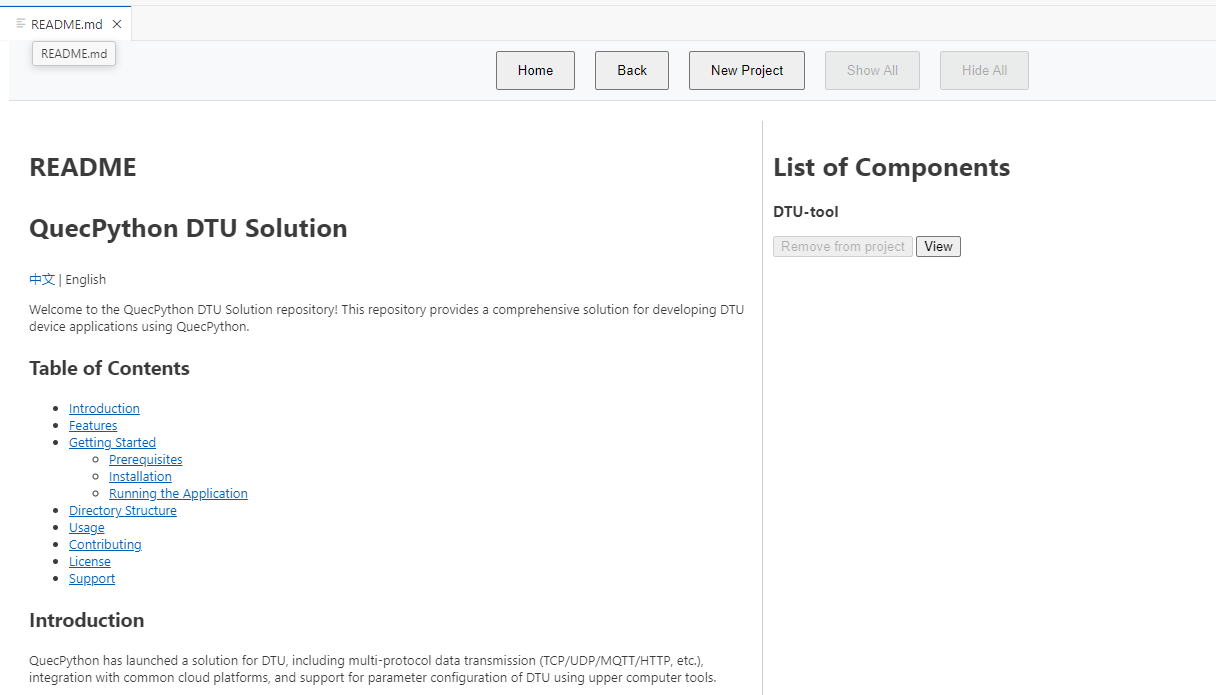Create a New Project
The height and width of the screenshot is (695, 1216).
(747, 70)
